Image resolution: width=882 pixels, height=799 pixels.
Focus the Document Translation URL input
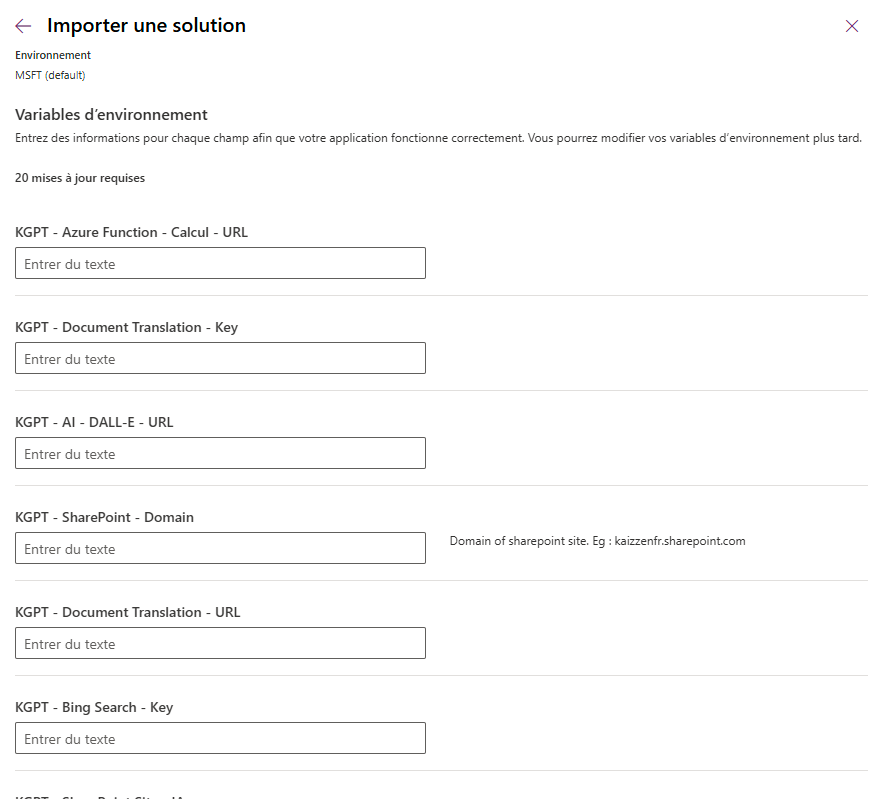[220, 643]
